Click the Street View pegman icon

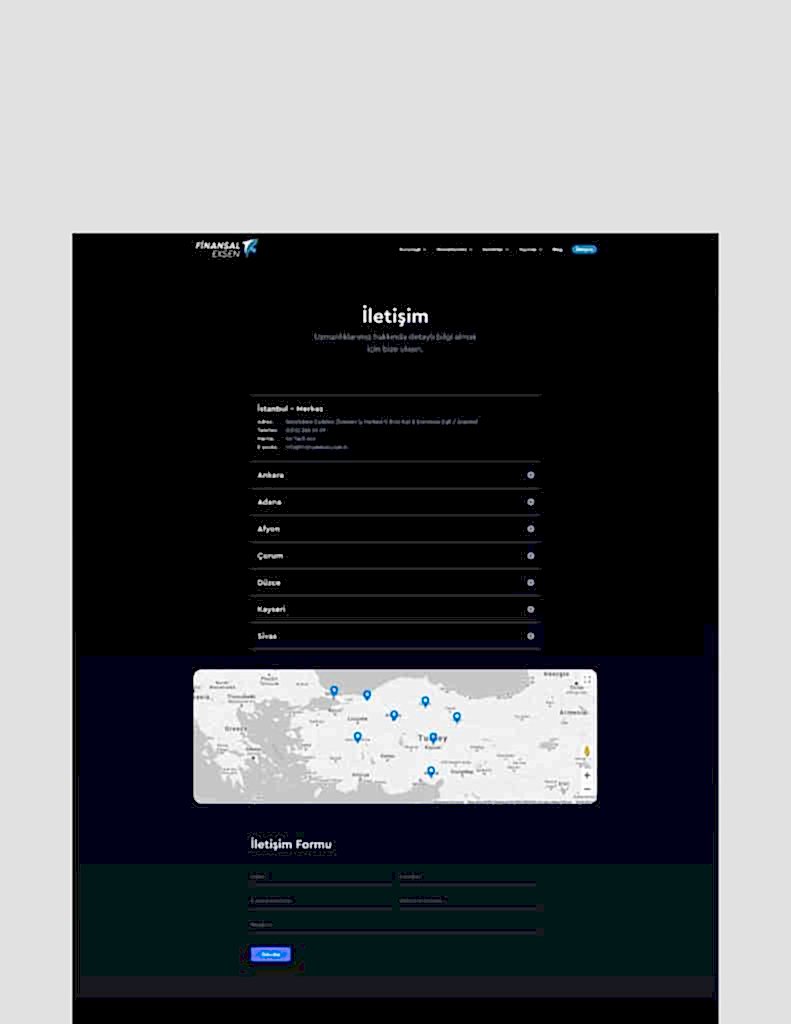coord(587,752)
